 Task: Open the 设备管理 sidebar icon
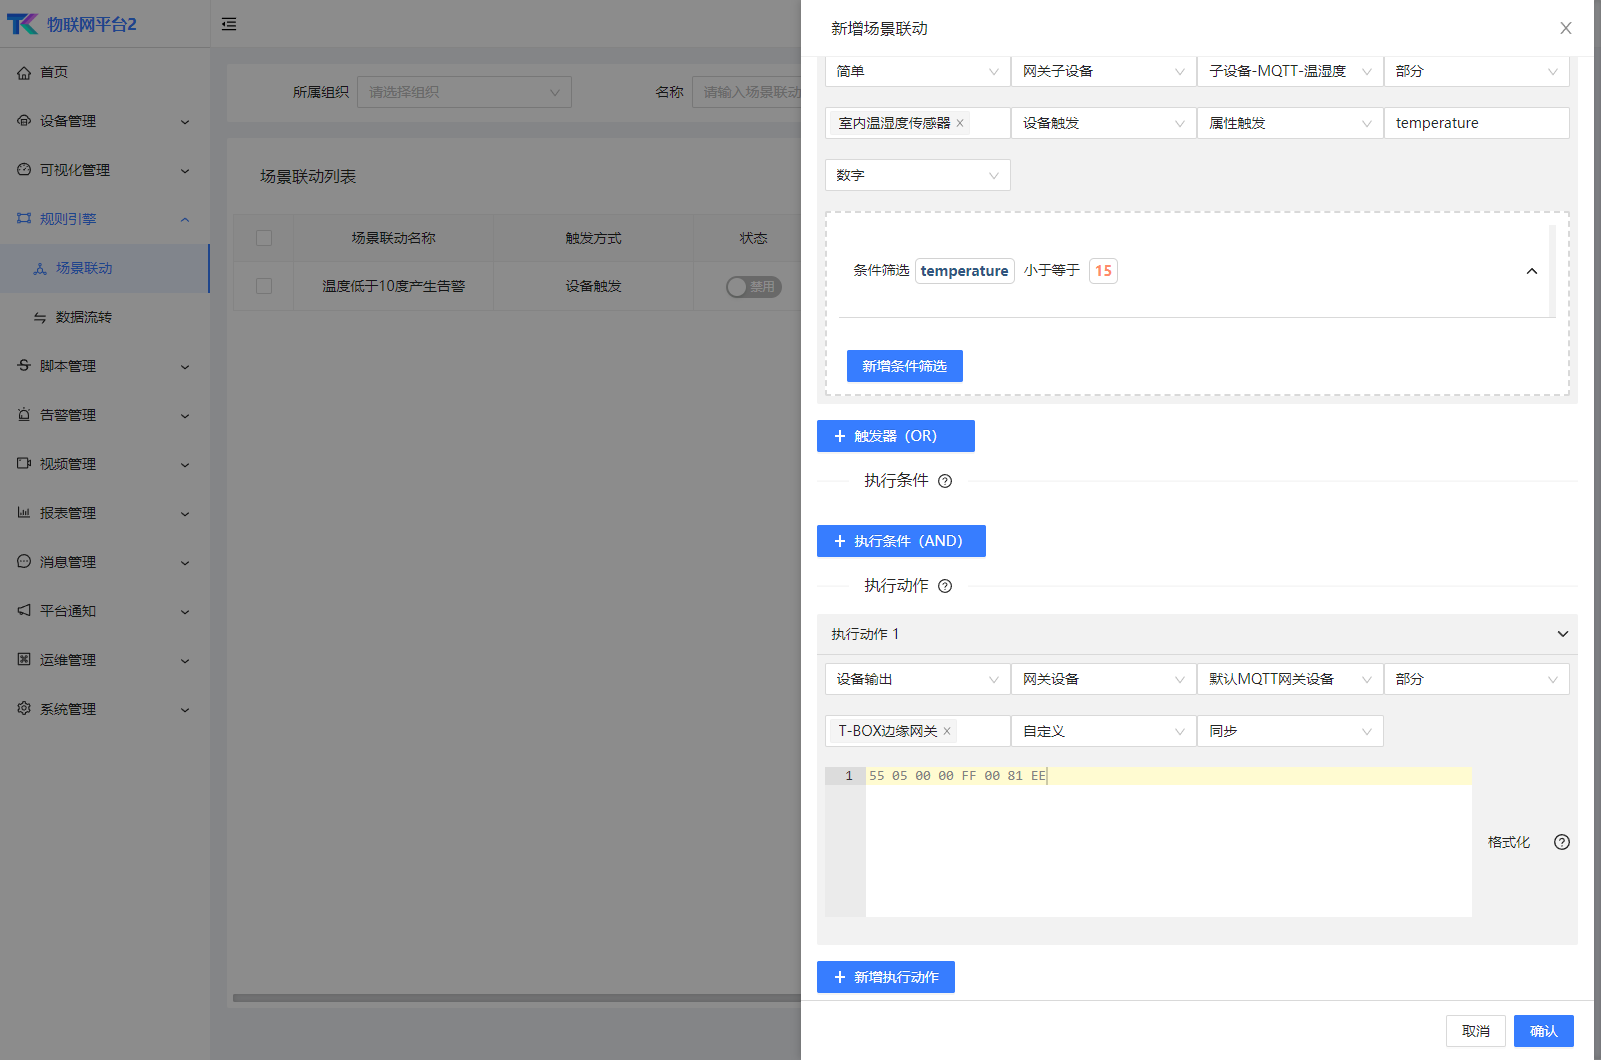pyautogui.click(x=24, y=121)
